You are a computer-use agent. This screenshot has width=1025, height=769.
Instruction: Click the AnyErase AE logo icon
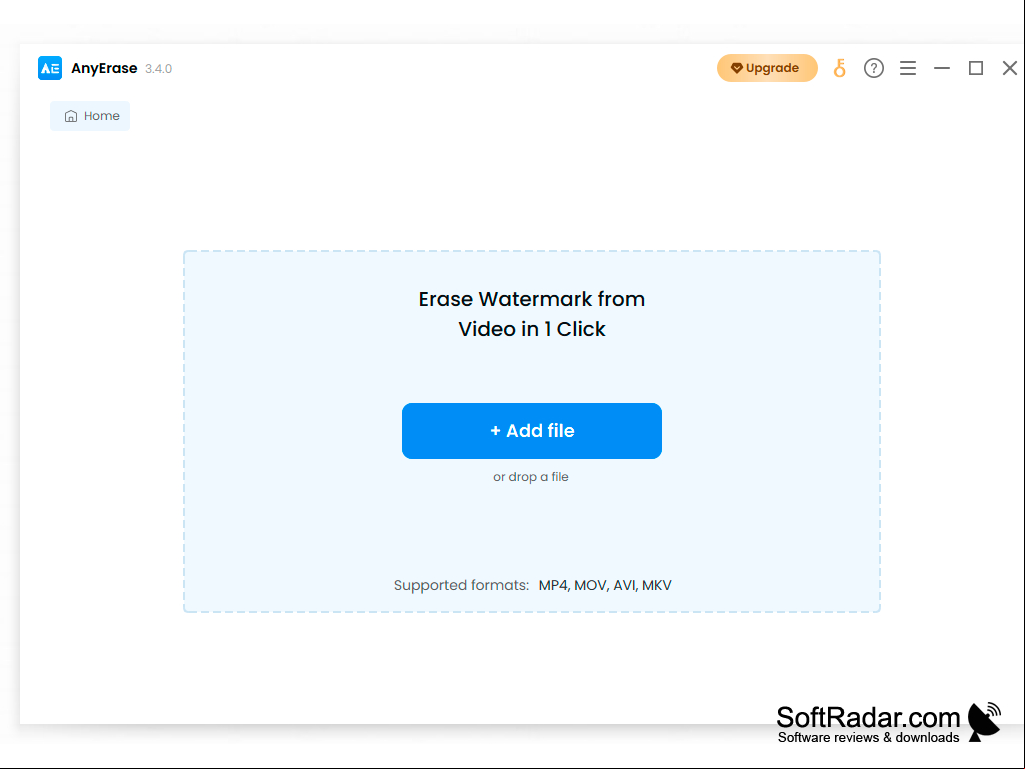point(50,68)
